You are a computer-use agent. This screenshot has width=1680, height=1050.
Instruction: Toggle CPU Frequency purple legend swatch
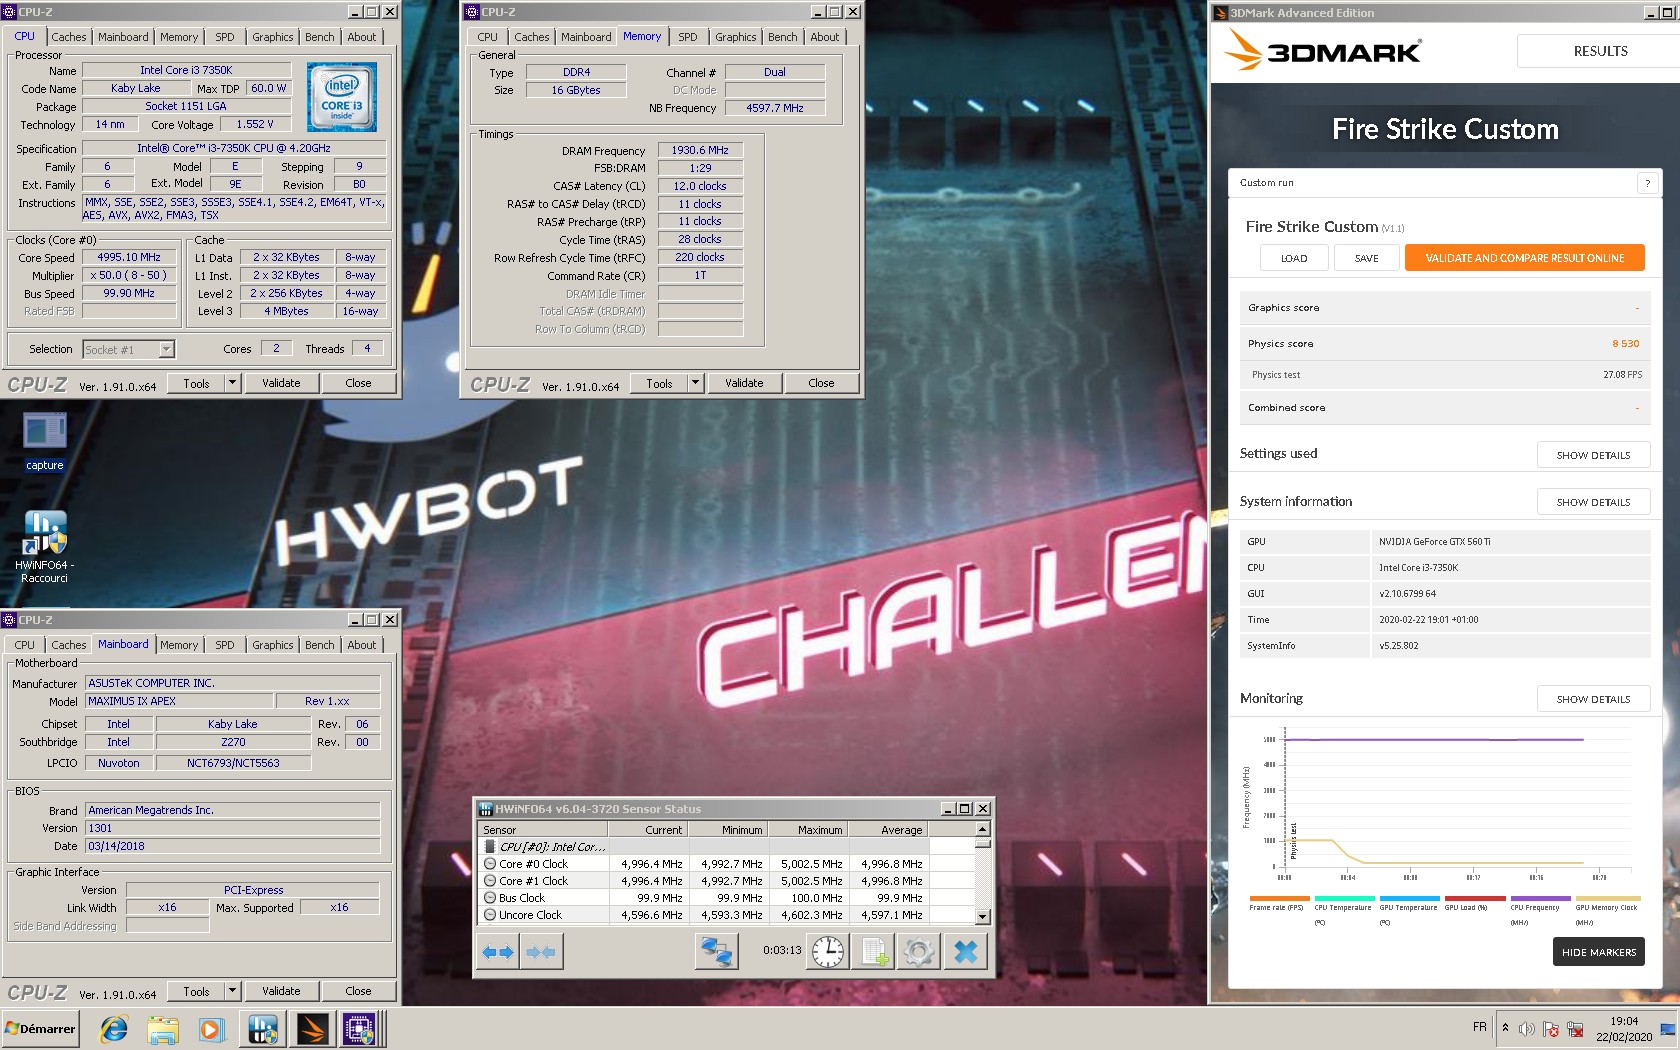1540,898
